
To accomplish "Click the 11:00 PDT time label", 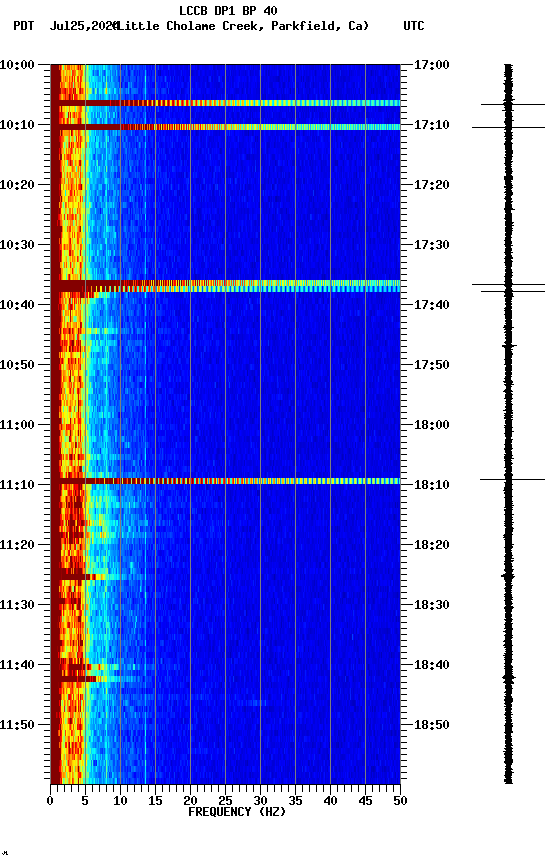I will (17, 425).
